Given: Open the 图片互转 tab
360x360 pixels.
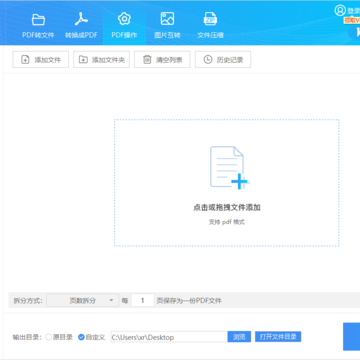Looking at the screenshot, I should coord(167,26).
